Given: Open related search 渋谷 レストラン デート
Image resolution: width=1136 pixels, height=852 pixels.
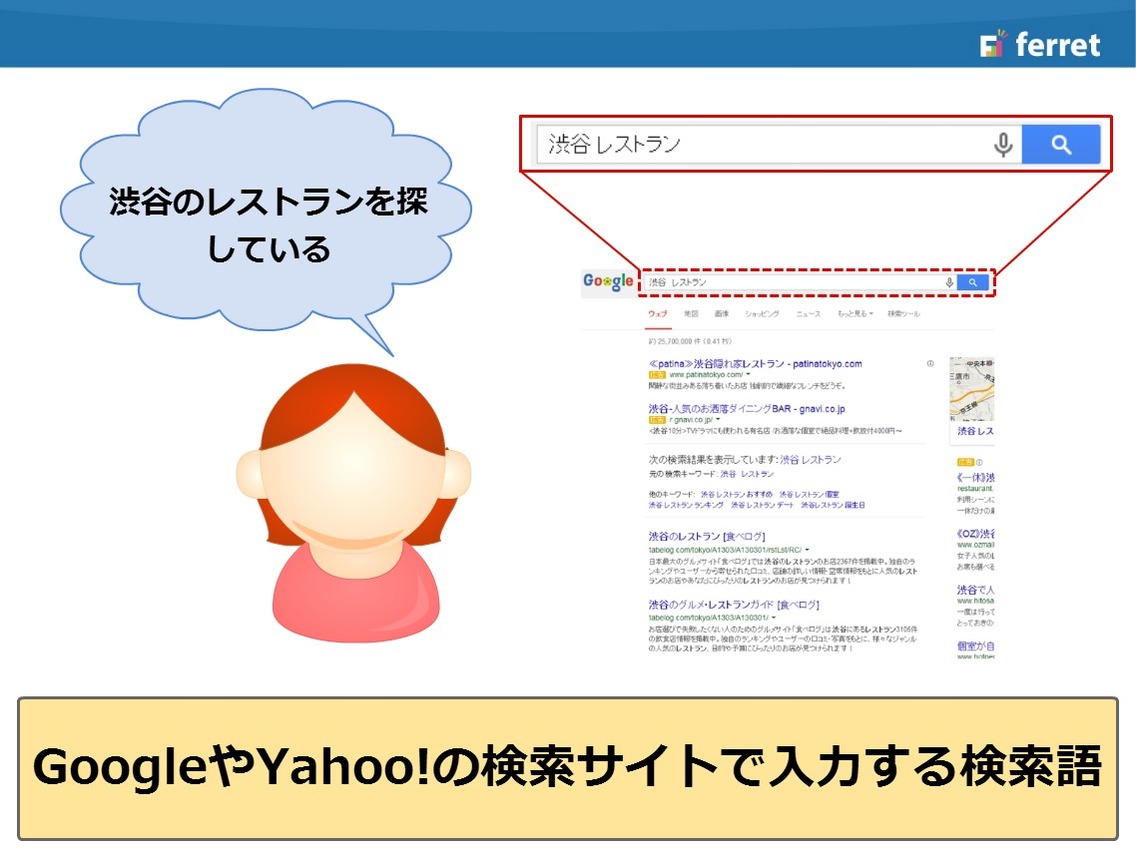Looking at the screenshot, I should pyautogui.click(x=762, y=505).
